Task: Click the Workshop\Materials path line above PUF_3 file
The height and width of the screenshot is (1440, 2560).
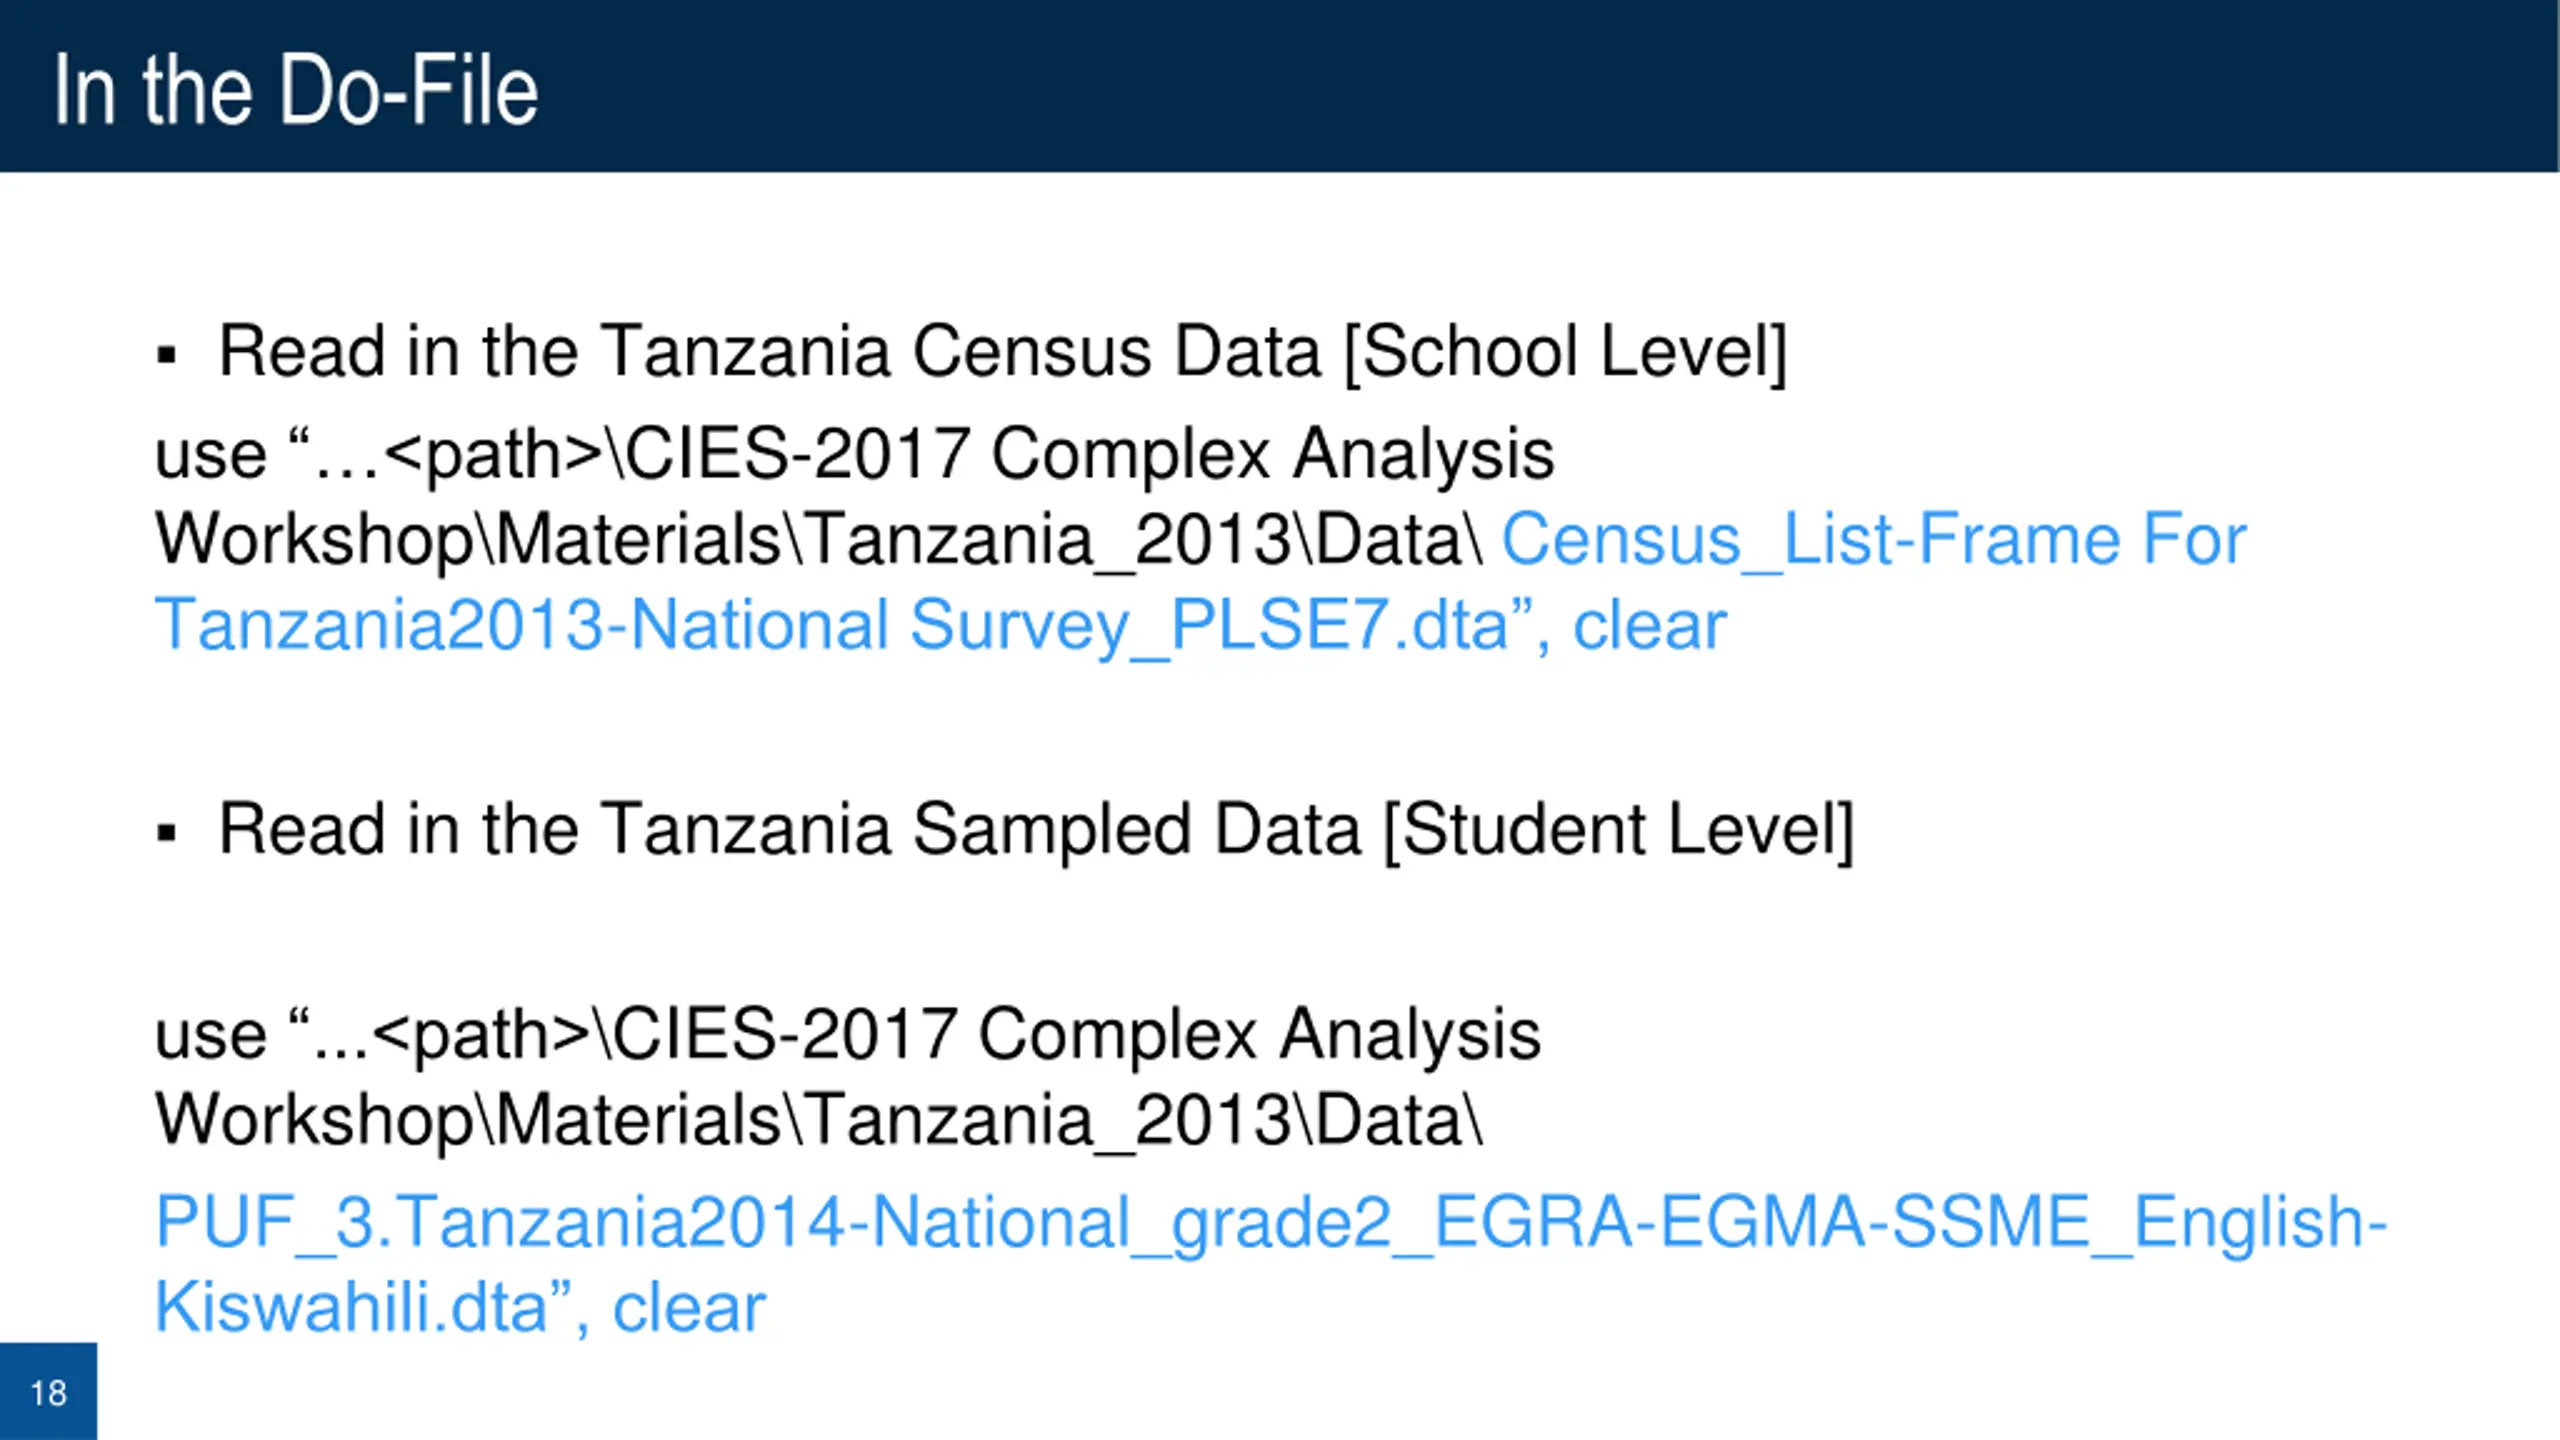Action: (819, 1120)
